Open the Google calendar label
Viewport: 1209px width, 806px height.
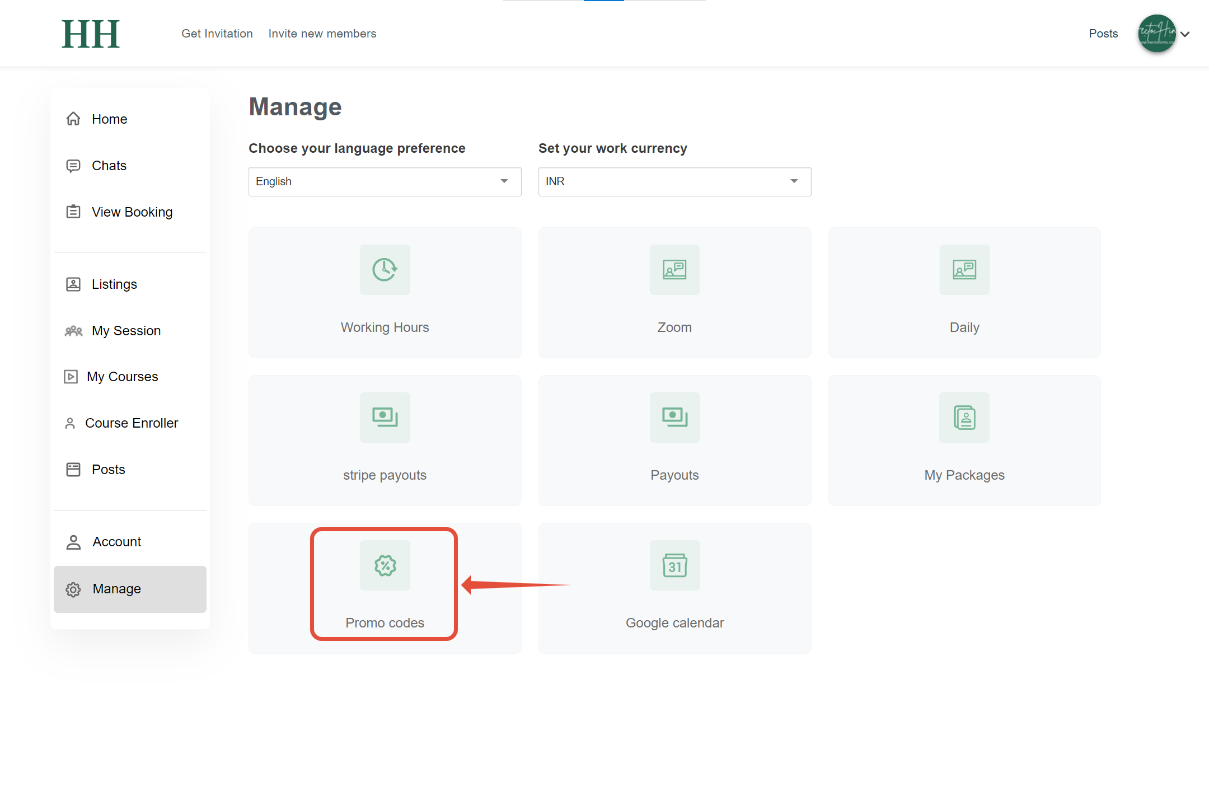(x=675, y=623)
